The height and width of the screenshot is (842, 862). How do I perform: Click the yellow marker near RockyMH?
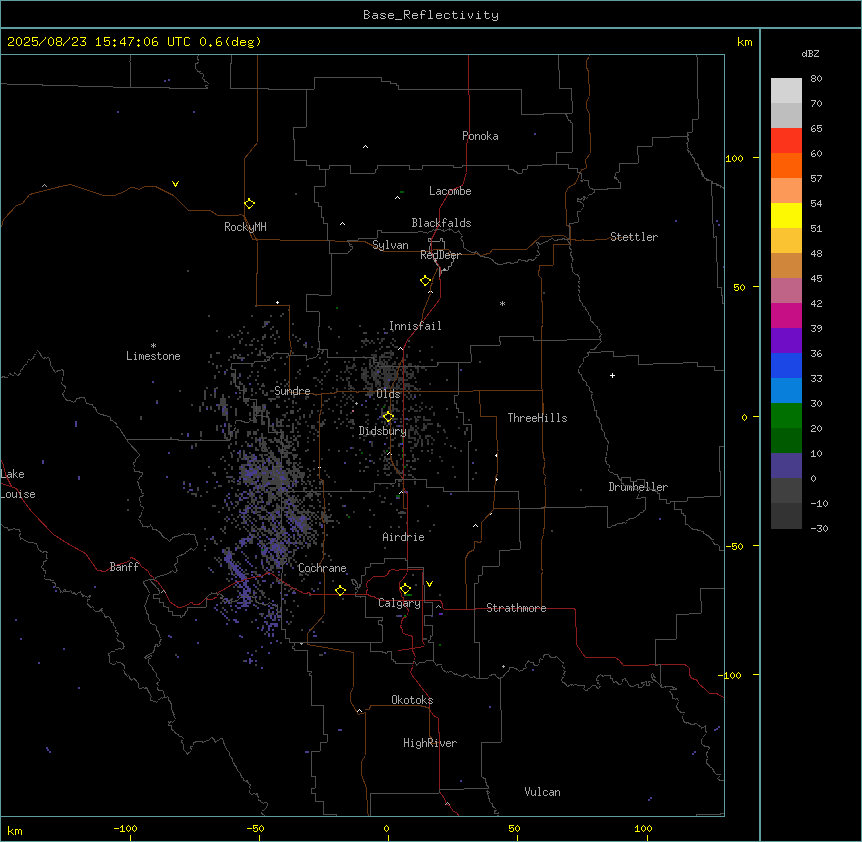[249, 203]
